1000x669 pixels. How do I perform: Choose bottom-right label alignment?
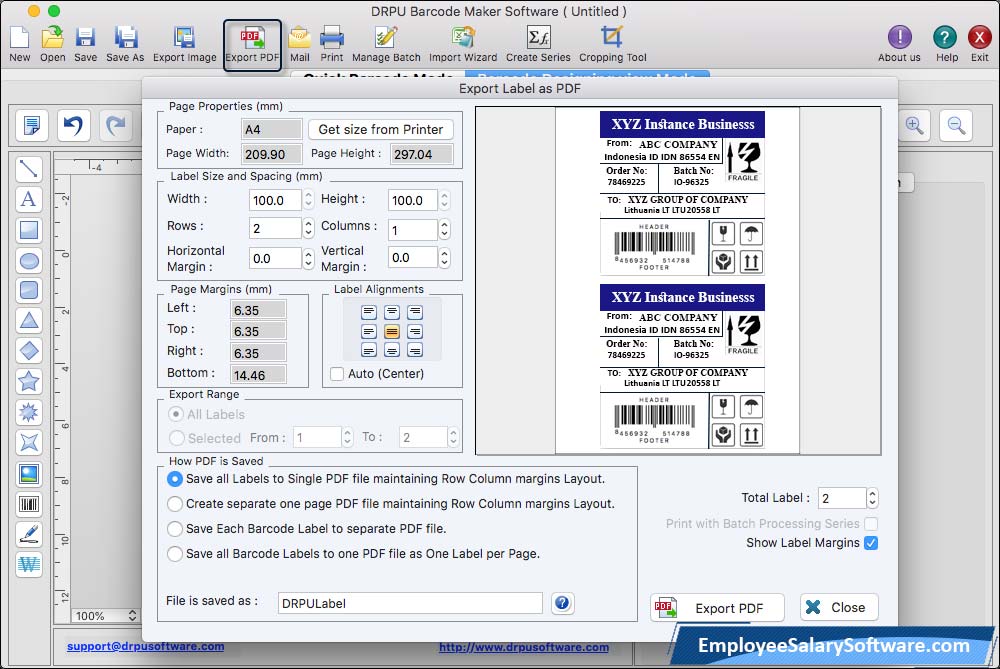415,350
